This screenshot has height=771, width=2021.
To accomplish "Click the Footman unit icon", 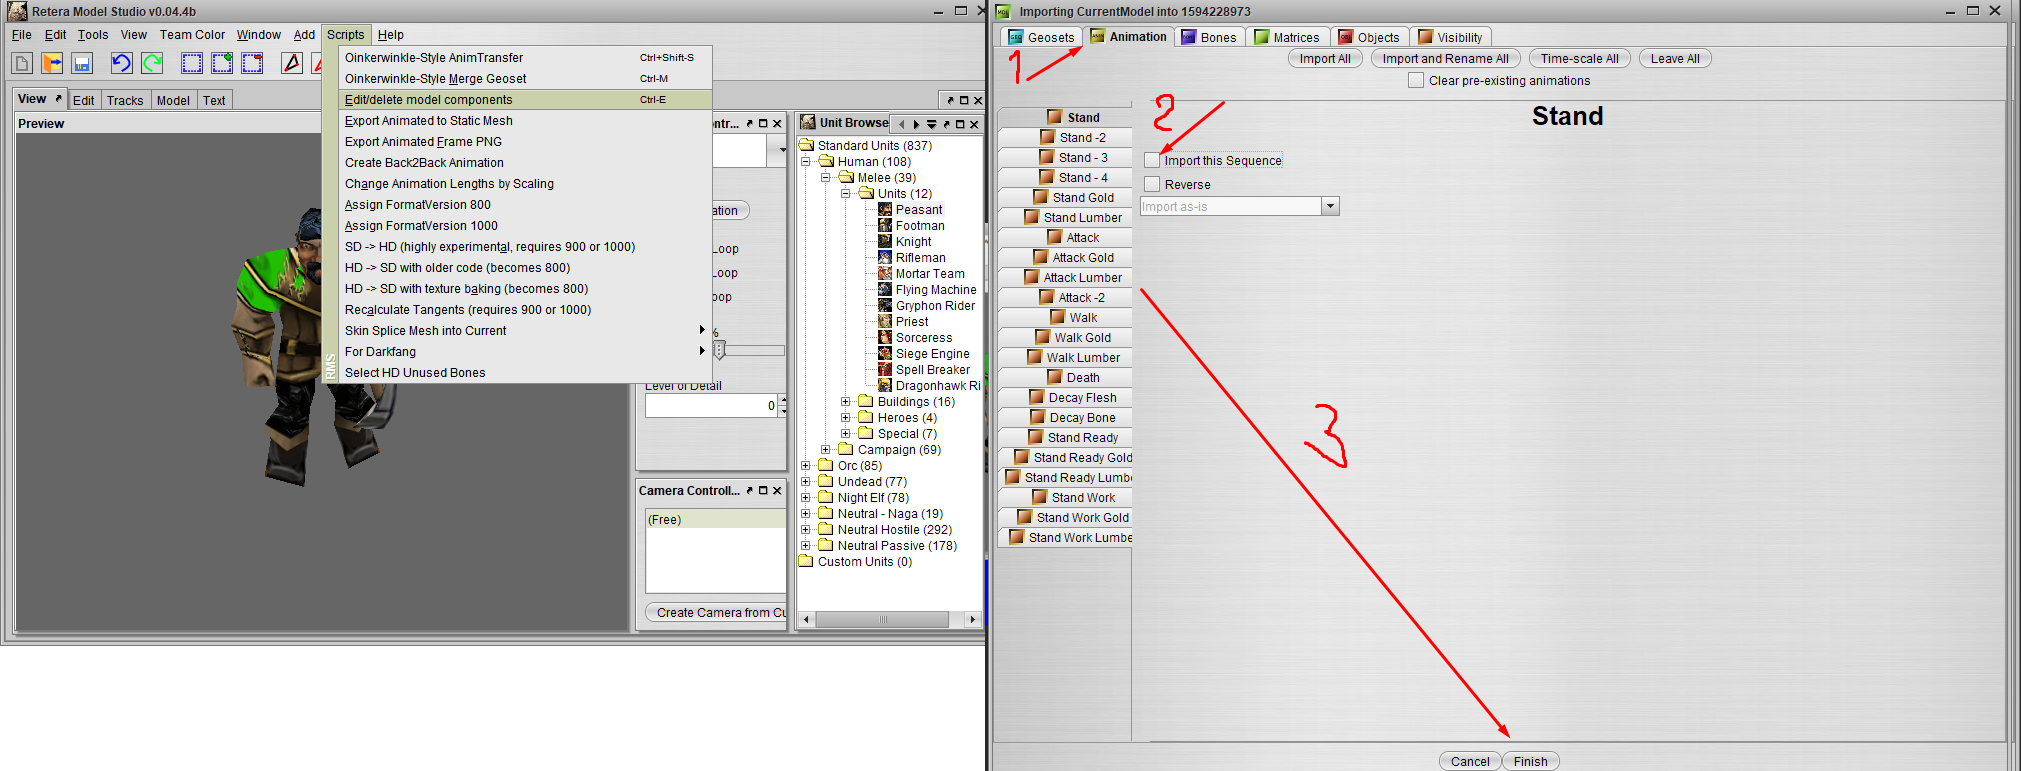I will point(885,226).
